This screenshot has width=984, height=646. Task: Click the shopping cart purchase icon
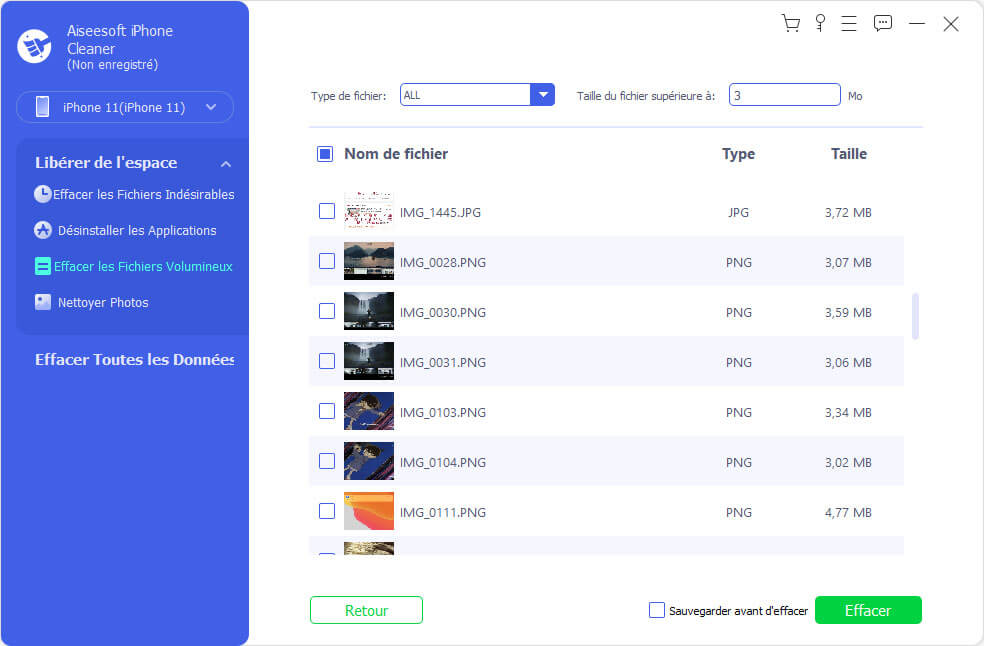pos(790,24)
